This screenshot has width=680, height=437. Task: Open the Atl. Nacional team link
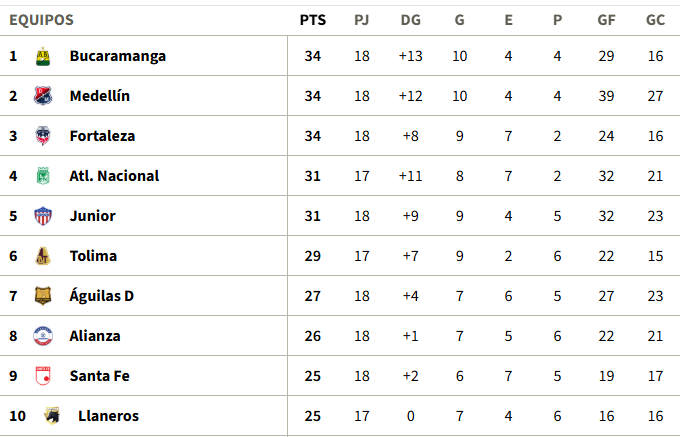pyautogui.click(x=114, y=176)
